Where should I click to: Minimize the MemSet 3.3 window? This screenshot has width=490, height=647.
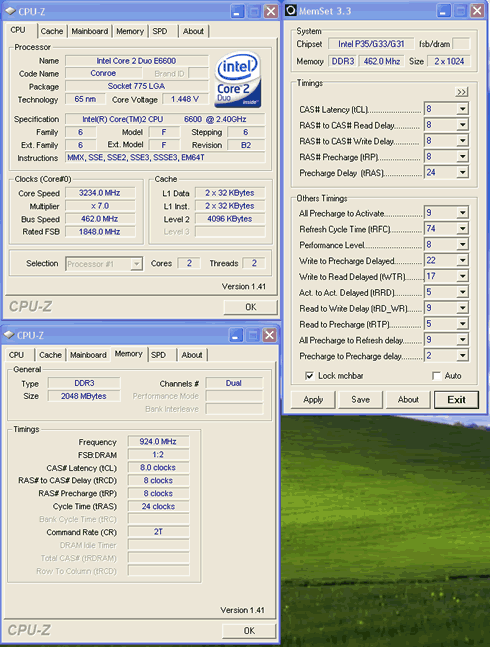pos(443,11)
